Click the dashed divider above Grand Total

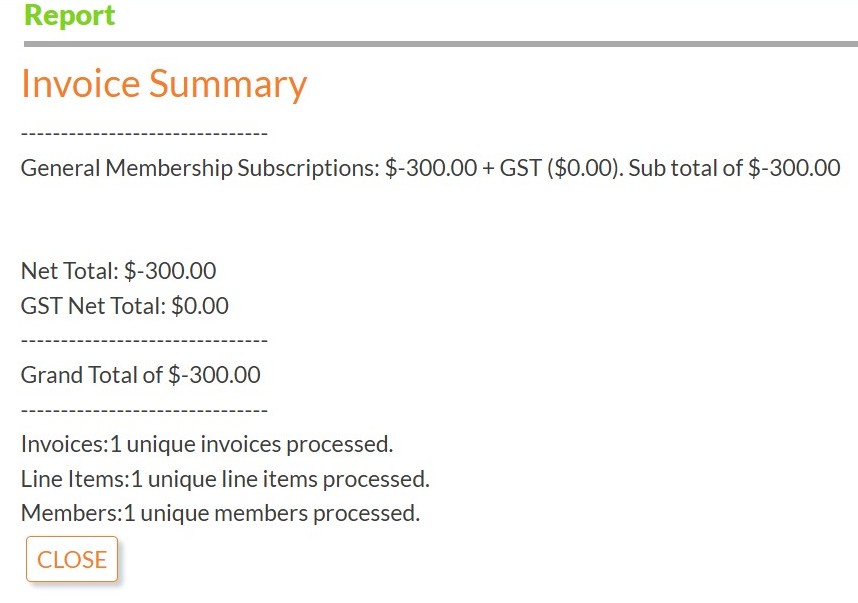[x=143, y=339]
